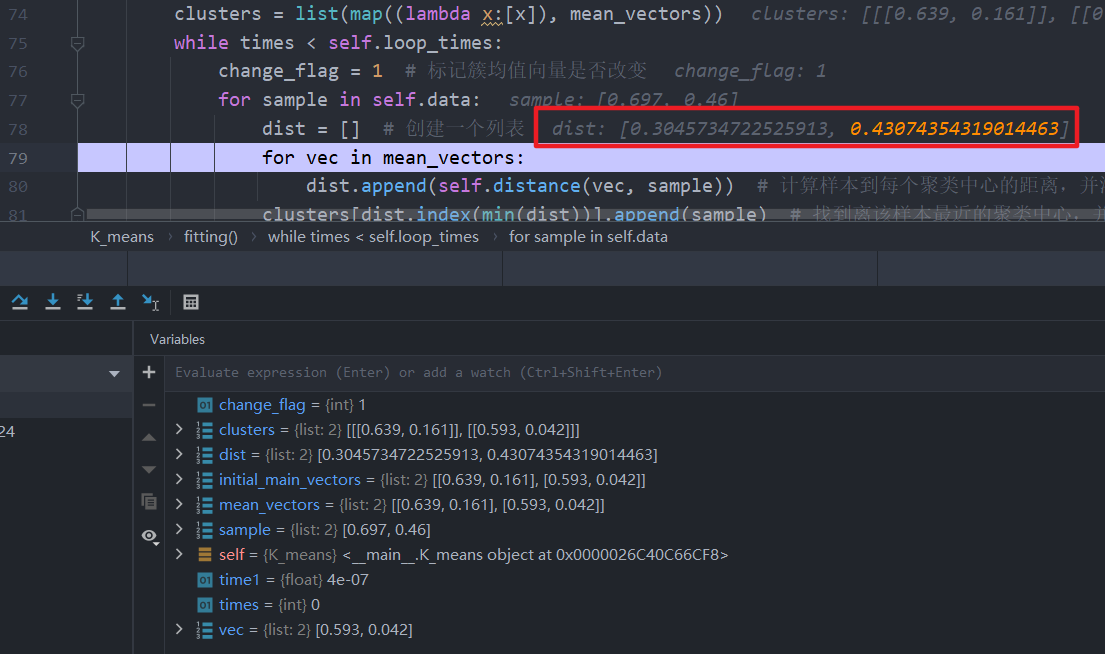Image resolution: width=1105 pixels, height=654 pixels.
Task: Expand the mean_vectors variable node
Action: pos(179,505)
